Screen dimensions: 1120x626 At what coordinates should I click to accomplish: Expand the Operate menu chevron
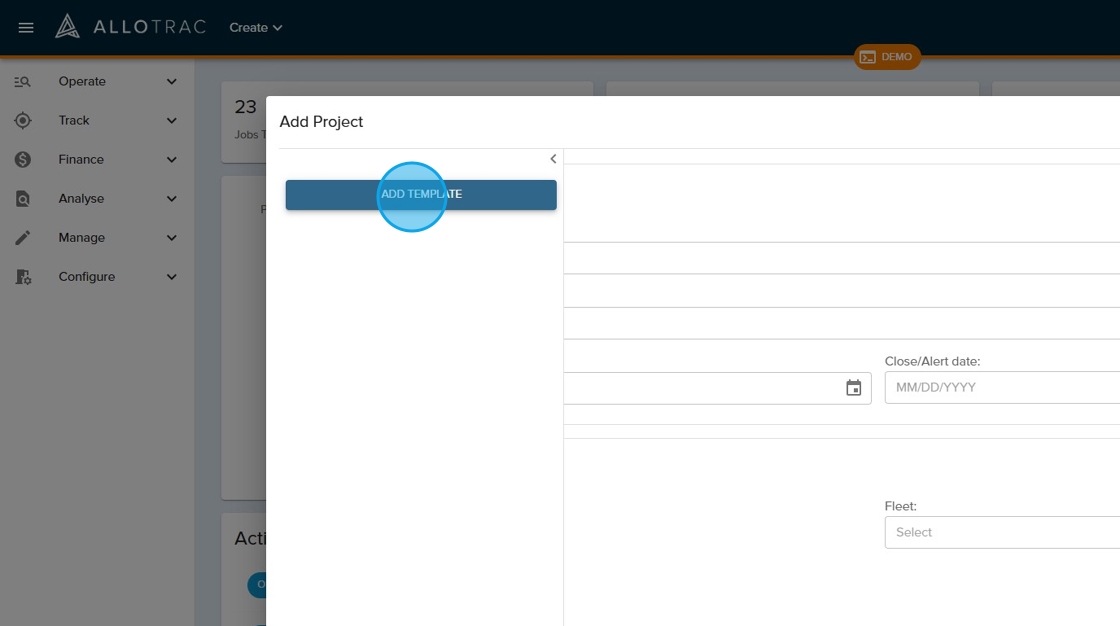172,82
